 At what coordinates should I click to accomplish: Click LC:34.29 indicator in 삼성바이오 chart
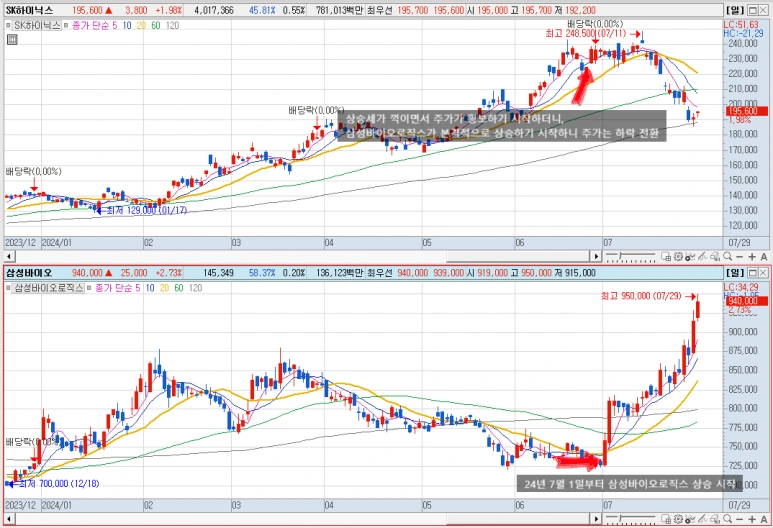[x=741, y=287]
